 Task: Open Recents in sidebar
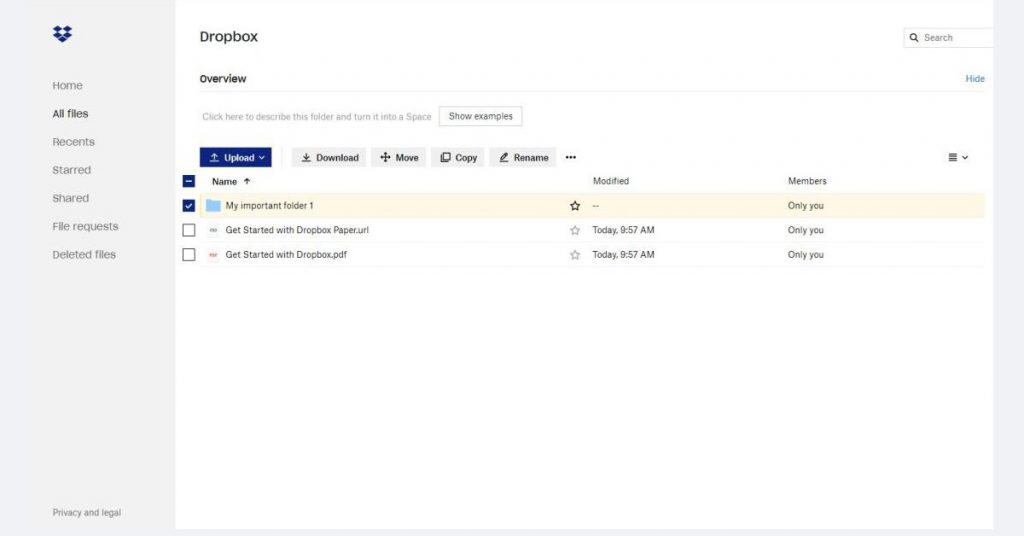pyautogui.click(x=74, y=142)
